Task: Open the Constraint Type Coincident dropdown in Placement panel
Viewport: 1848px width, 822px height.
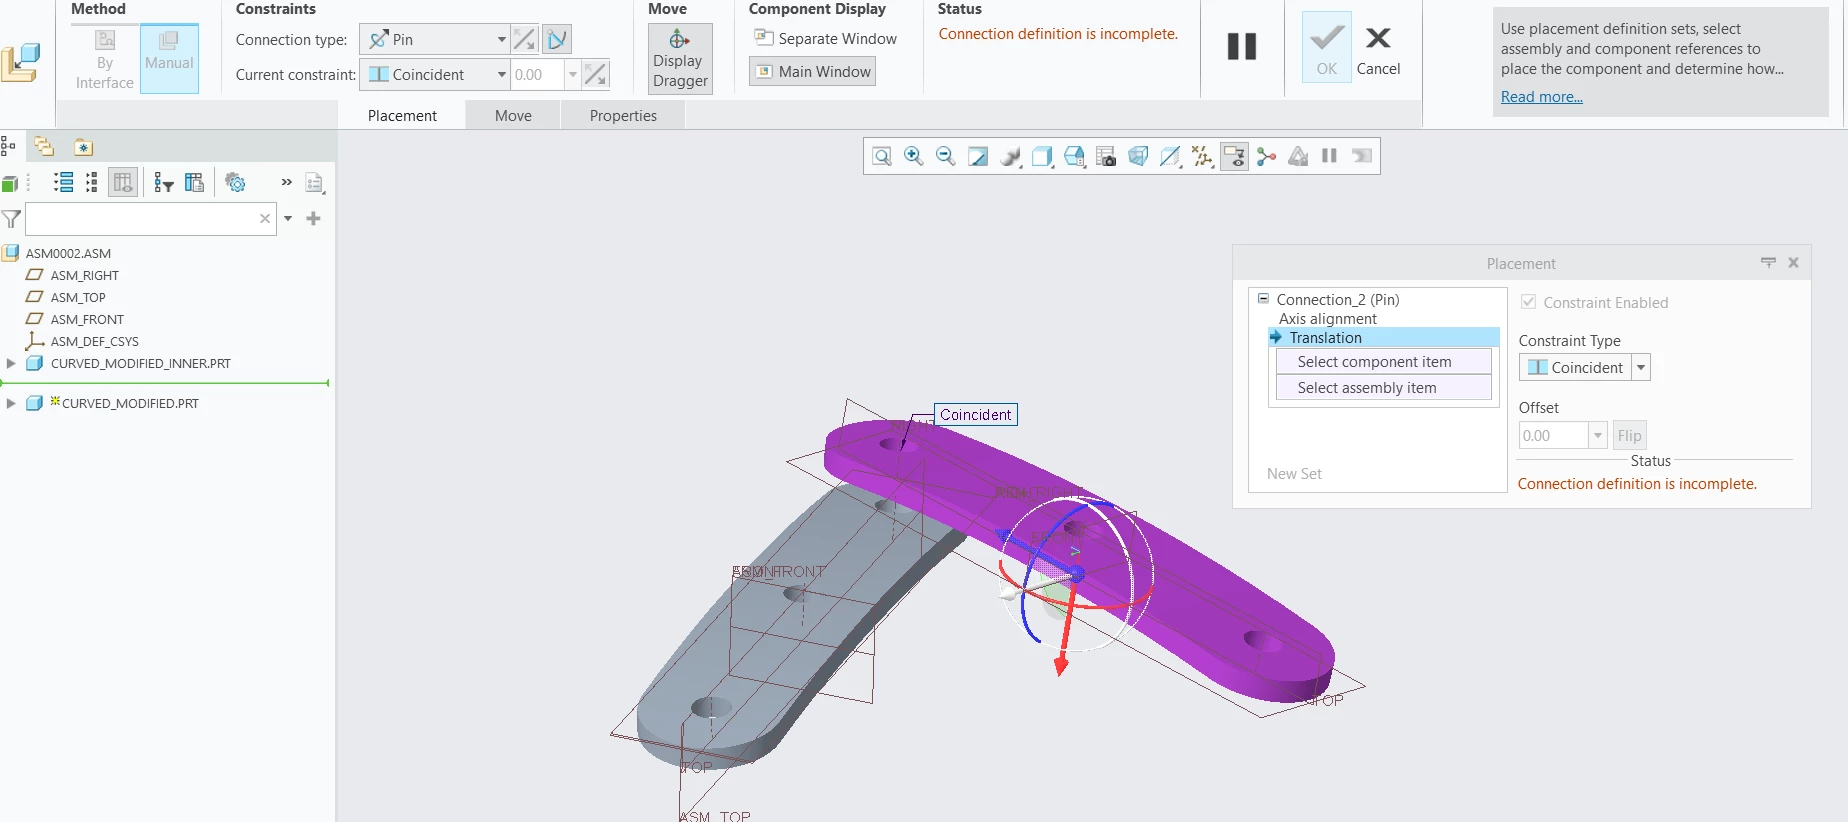Action: coord(1640,367)
